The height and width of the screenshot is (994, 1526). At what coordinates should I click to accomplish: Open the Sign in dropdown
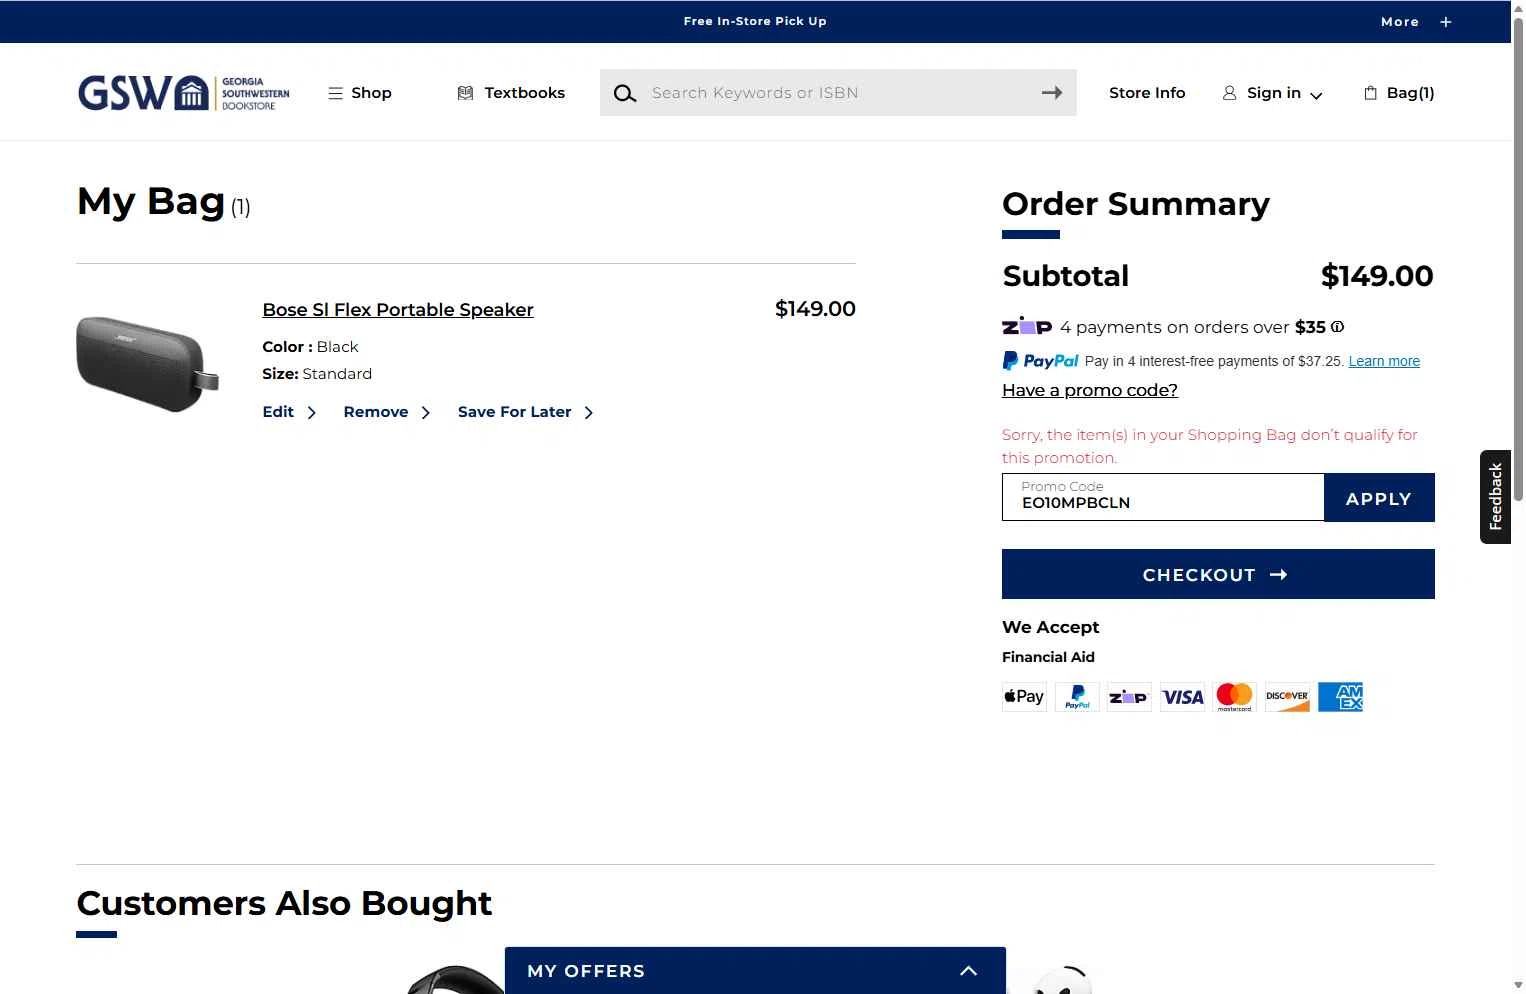1273,93
